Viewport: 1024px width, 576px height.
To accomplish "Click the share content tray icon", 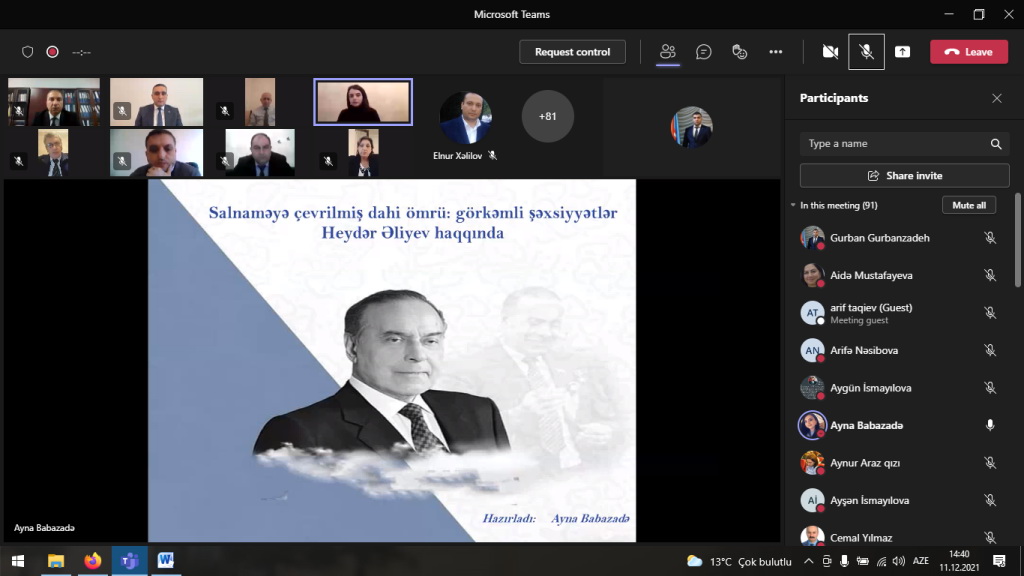I will point(902,52).
